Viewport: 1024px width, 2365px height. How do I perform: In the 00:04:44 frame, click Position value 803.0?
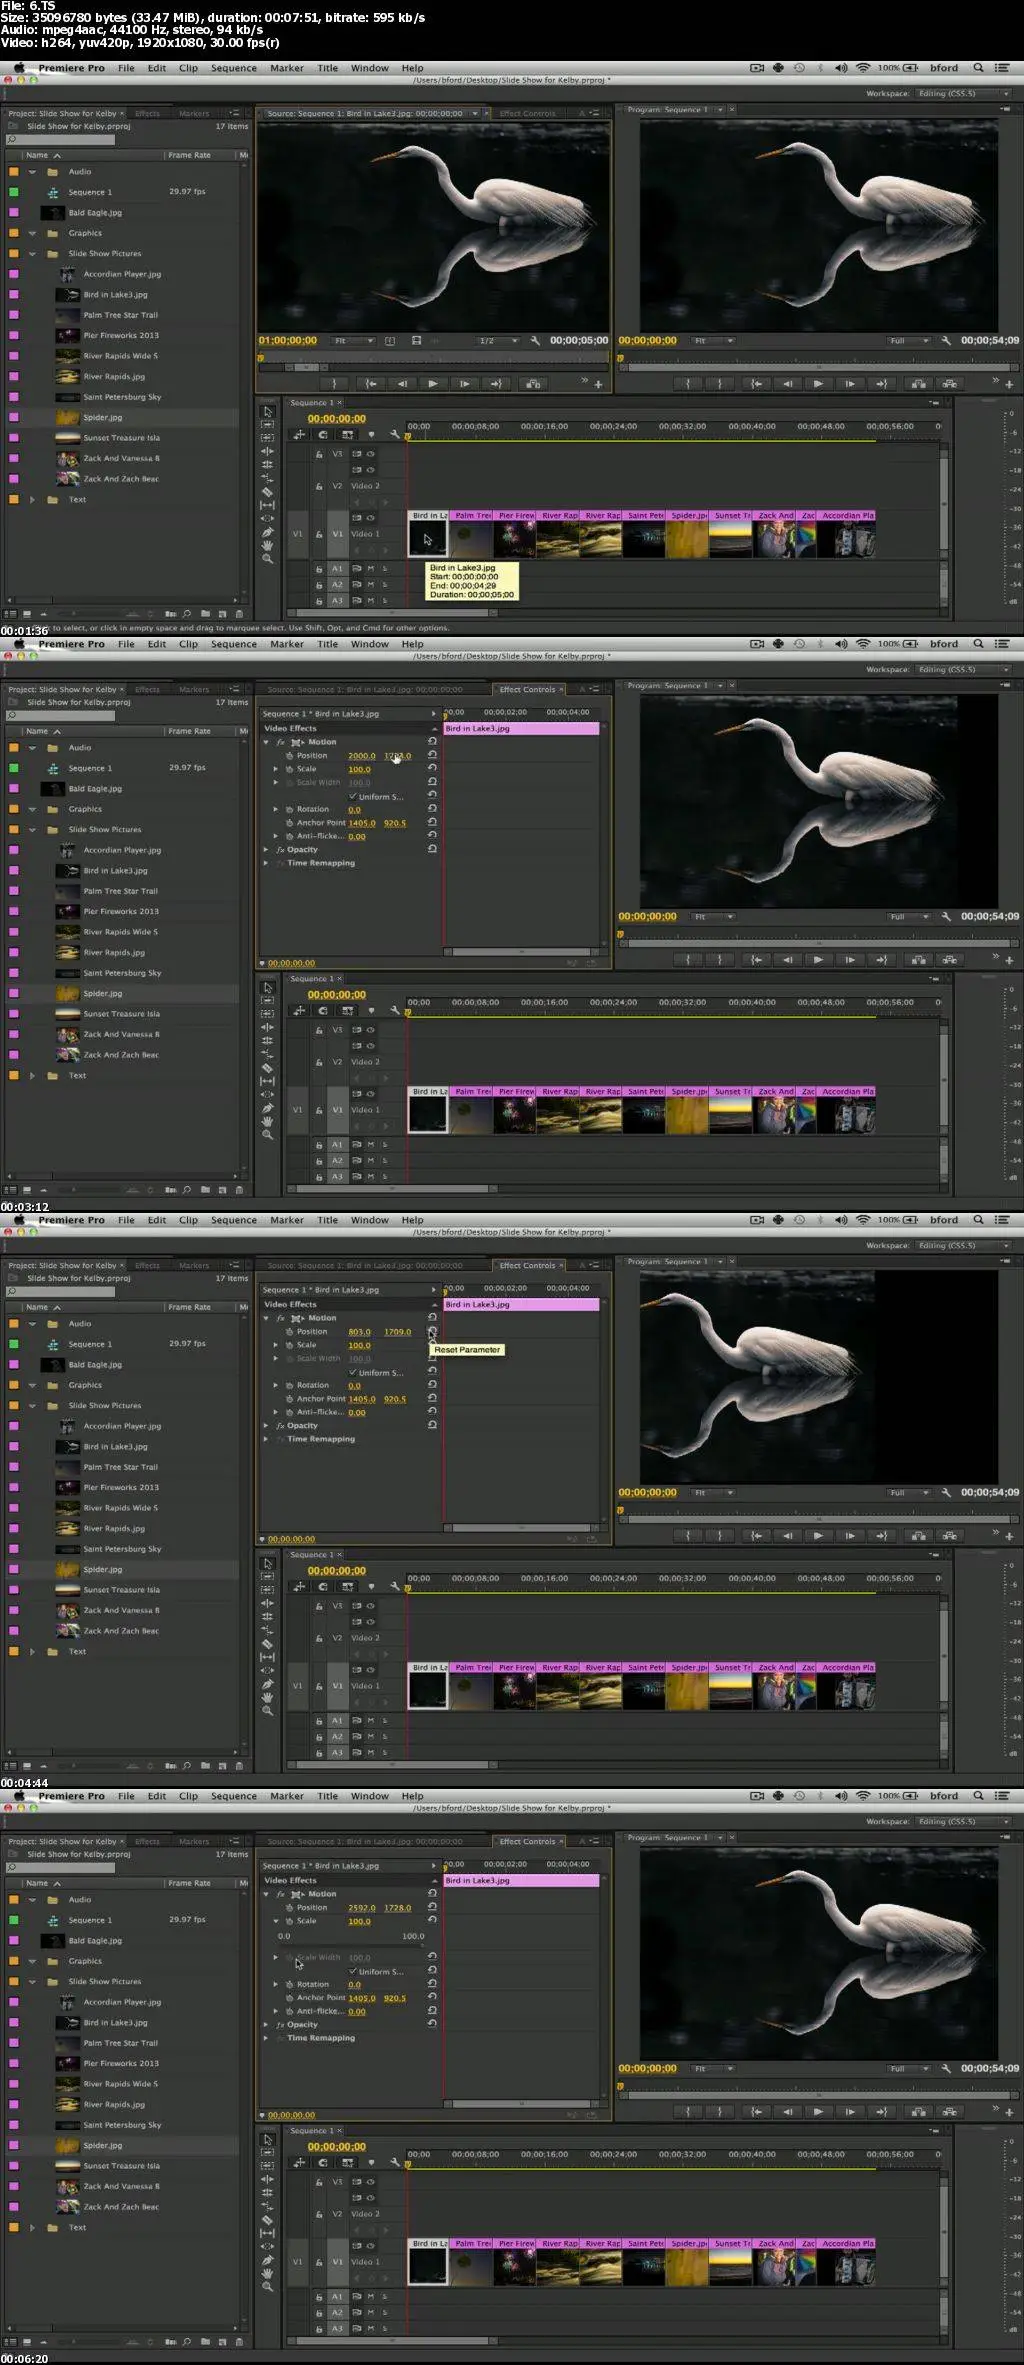(x=359, y=1332)
